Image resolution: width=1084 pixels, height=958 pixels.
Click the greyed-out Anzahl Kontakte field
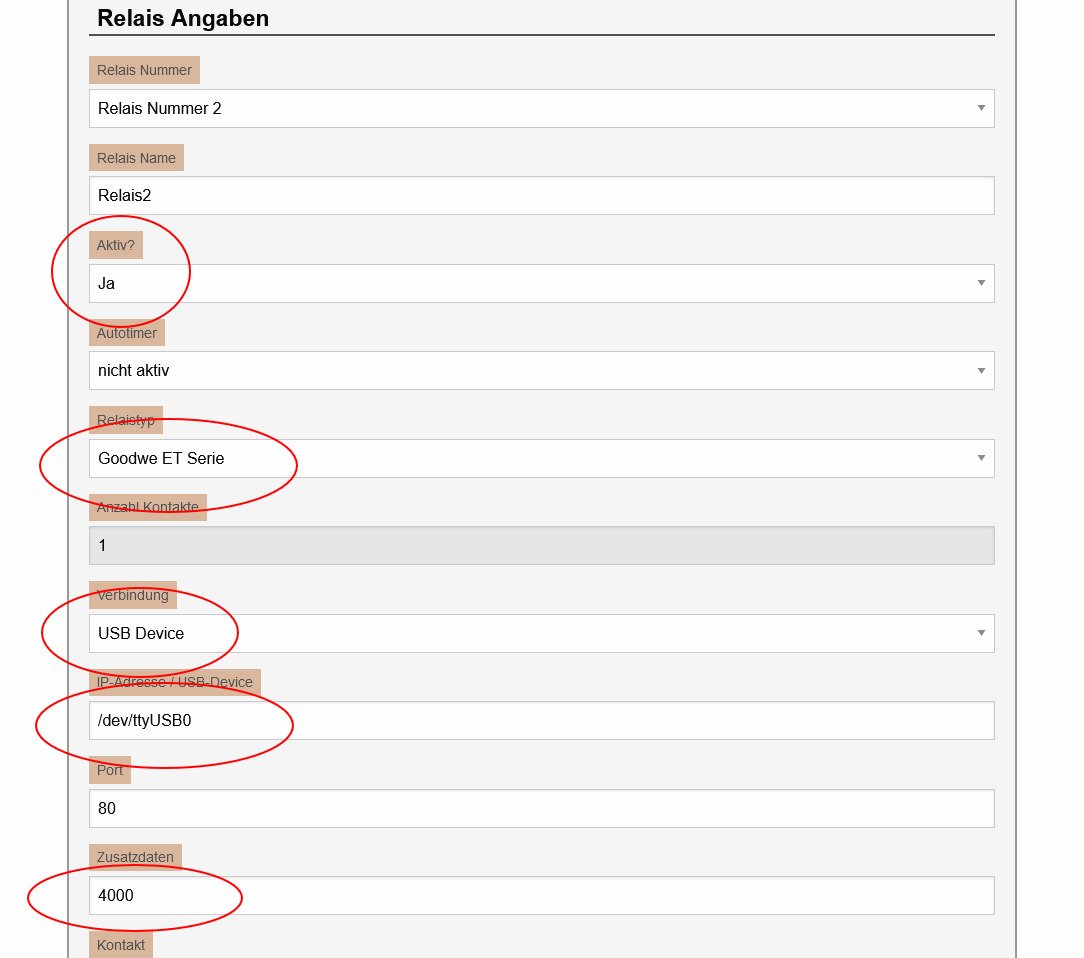[x=541, y=546]
